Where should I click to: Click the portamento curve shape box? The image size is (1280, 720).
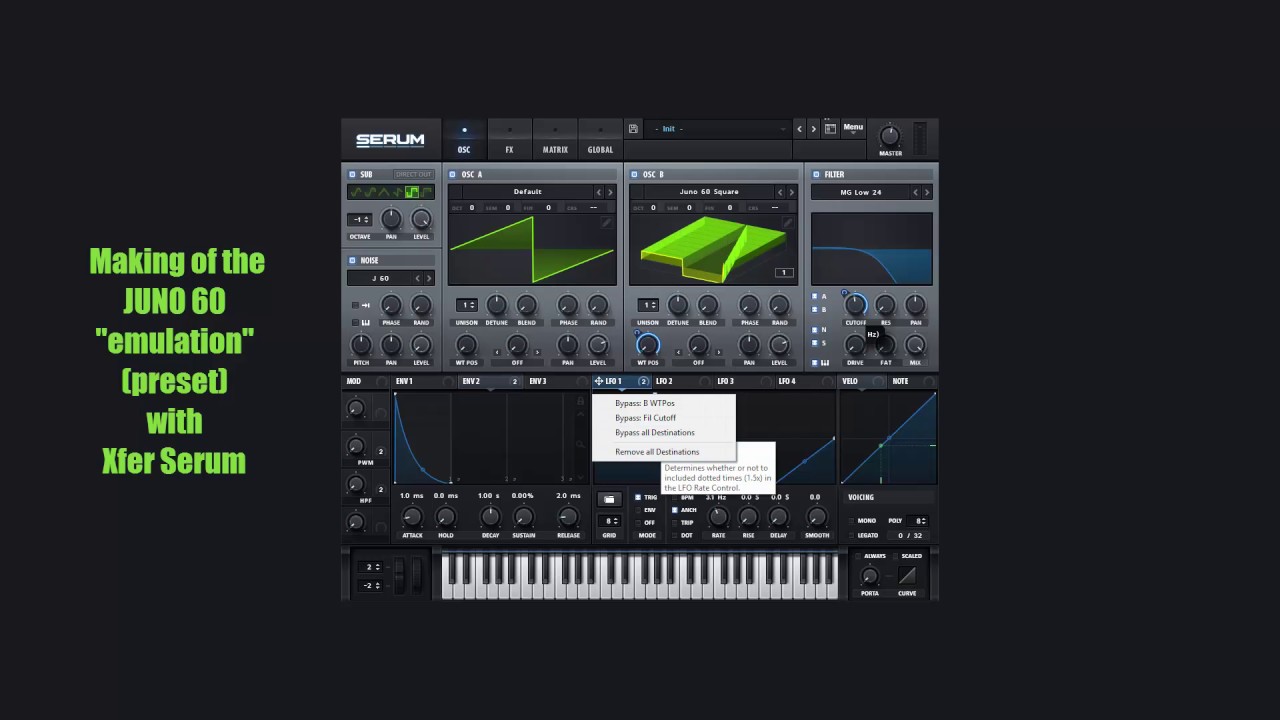click(x=907, y=575)
